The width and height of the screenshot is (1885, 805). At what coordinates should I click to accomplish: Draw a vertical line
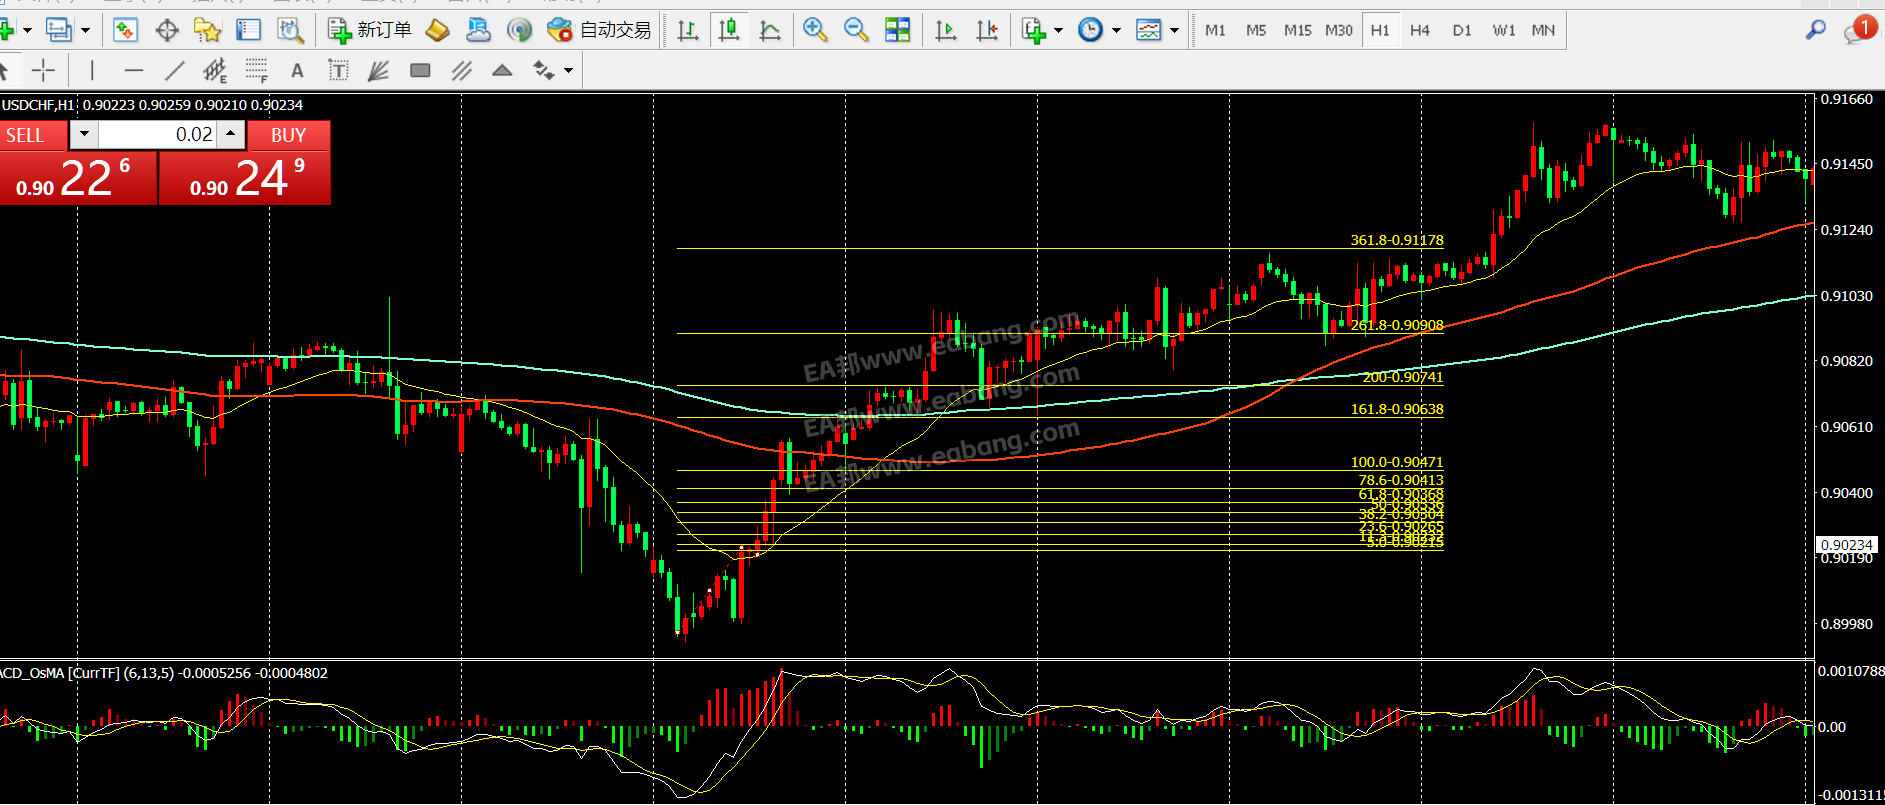coord(92,70)
